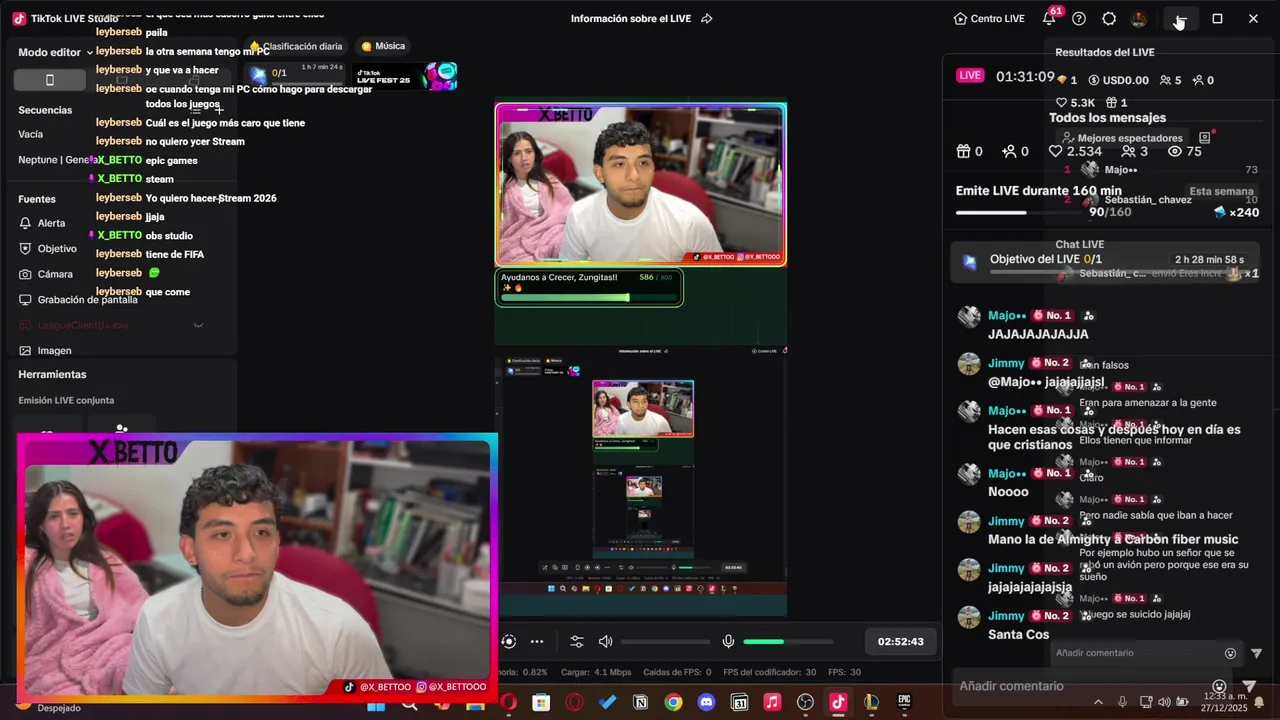
Task: Open scene list options next to Secuencias
Action: point(198,110)
